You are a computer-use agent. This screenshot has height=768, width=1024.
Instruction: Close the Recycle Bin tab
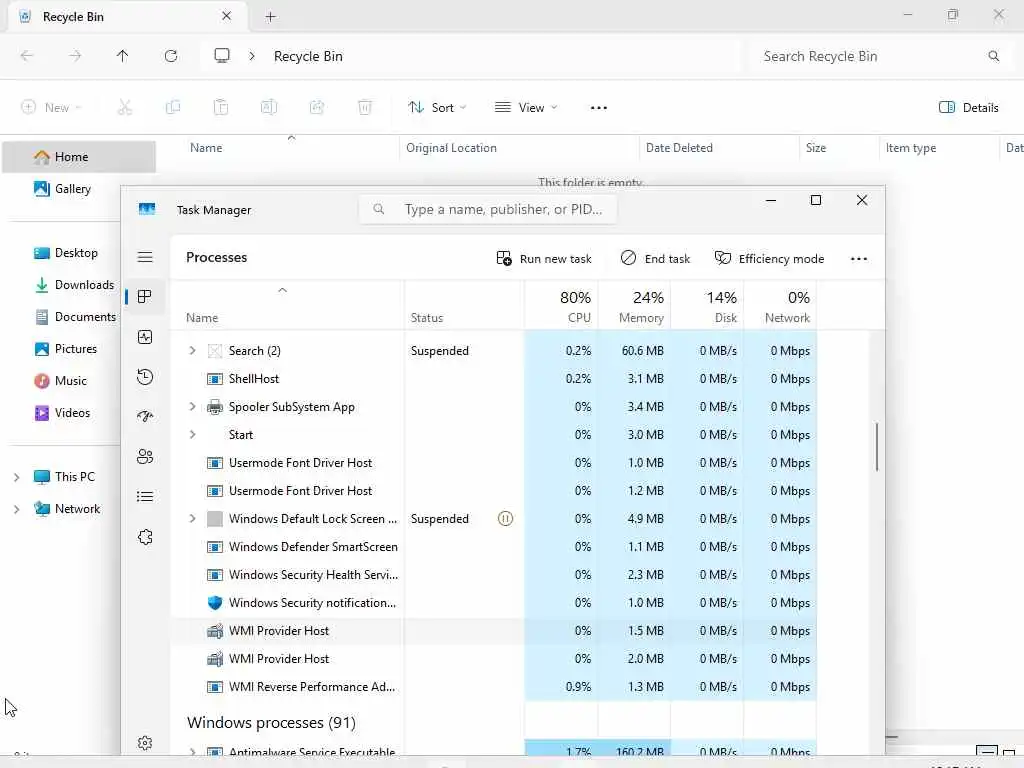(x=227, y=16)
